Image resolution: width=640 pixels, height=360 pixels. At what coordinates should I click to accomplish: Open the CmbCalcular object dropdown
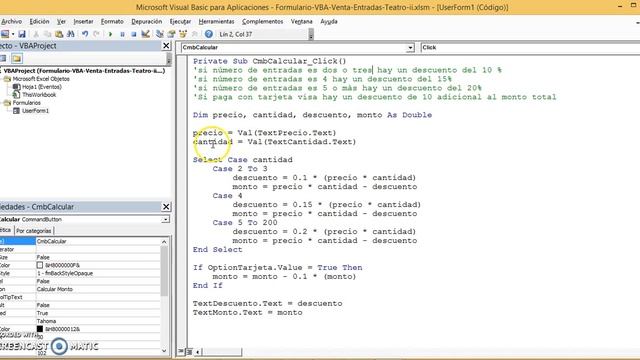(x=410, y=48)
